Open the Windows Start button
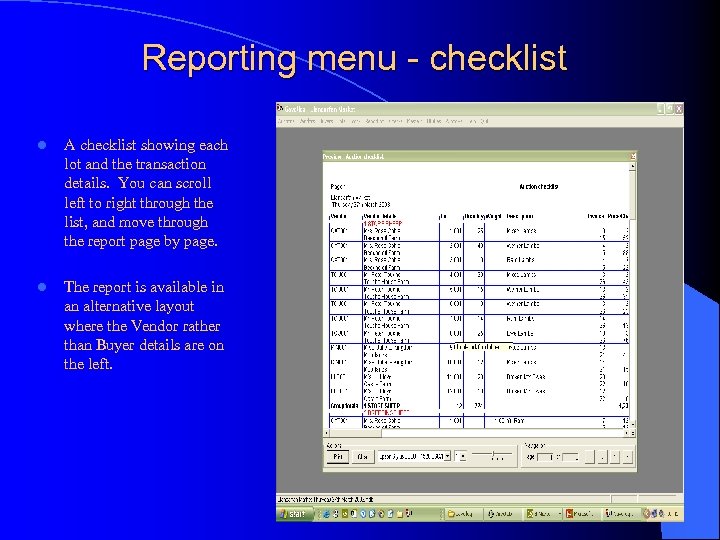720x540 pixels. click(x=294, y=514)
